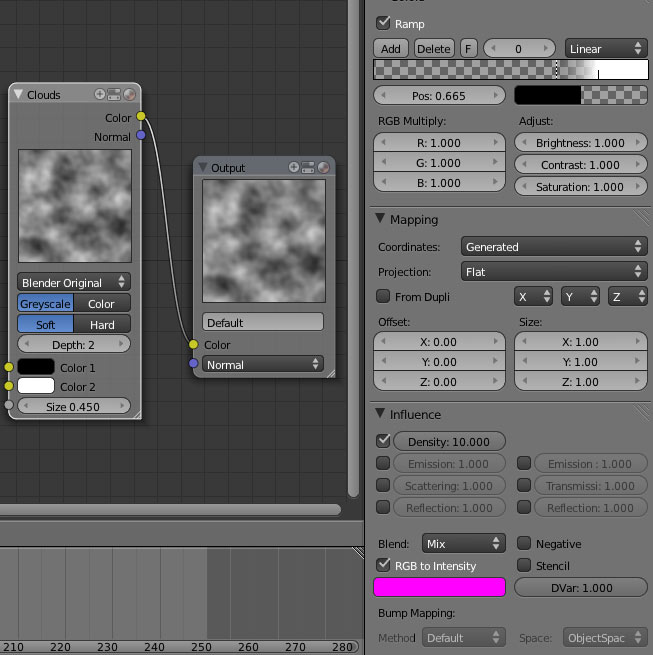
Task: Click the white Color 2 swatch
Action: pos(36,386)
